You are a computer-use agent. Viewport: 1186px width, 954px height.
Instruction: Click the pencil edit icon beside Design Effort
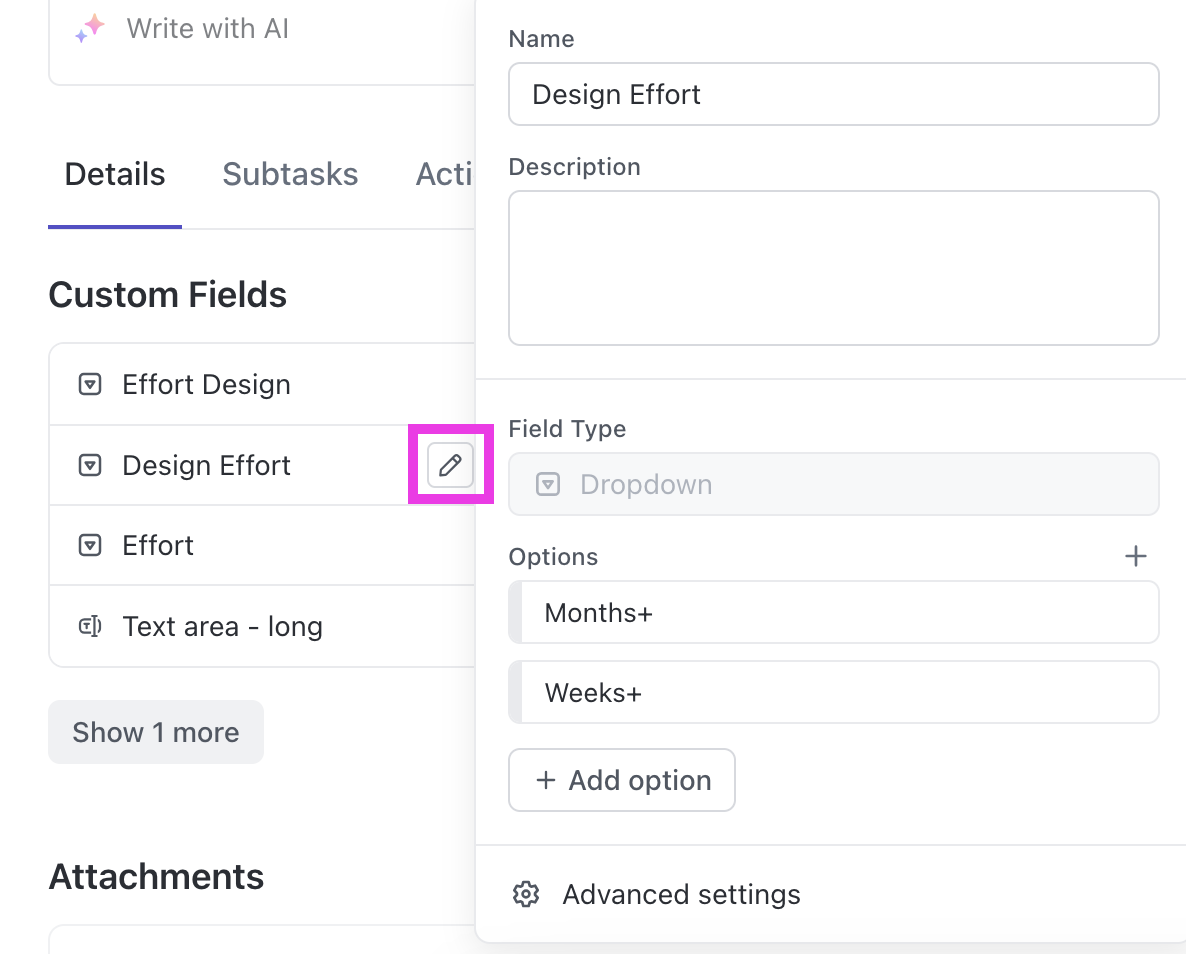pos(450,465)
